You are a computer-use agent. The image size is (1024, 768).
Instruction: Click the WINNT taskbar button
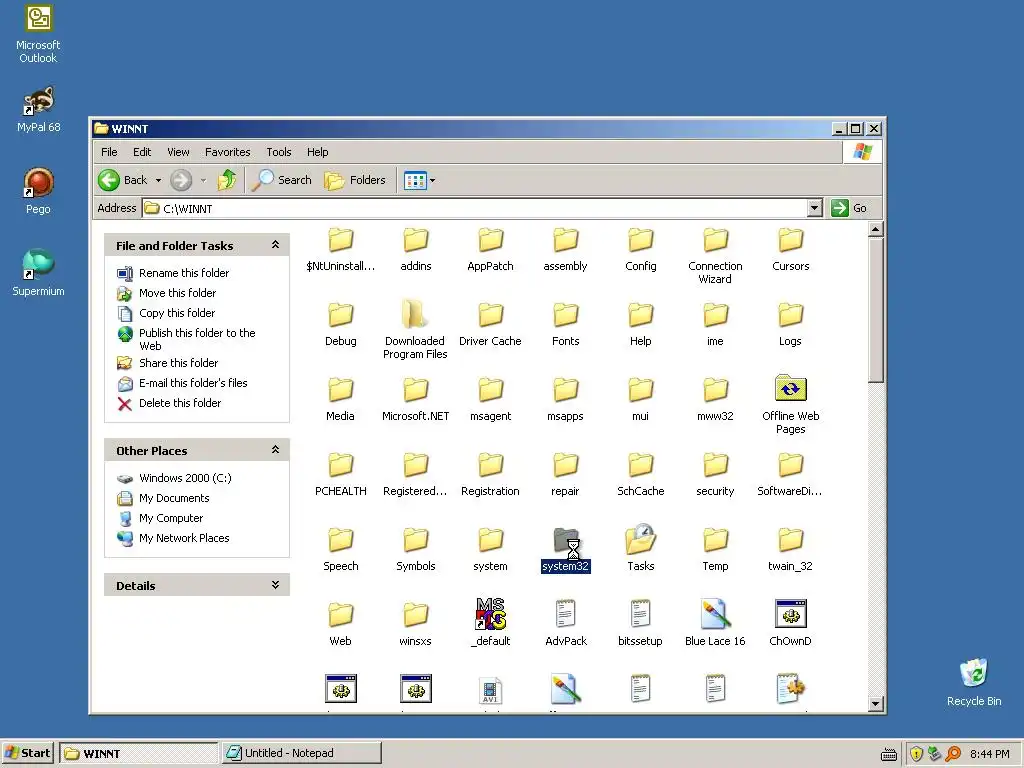pyautogui.click(x=138, y=753)
